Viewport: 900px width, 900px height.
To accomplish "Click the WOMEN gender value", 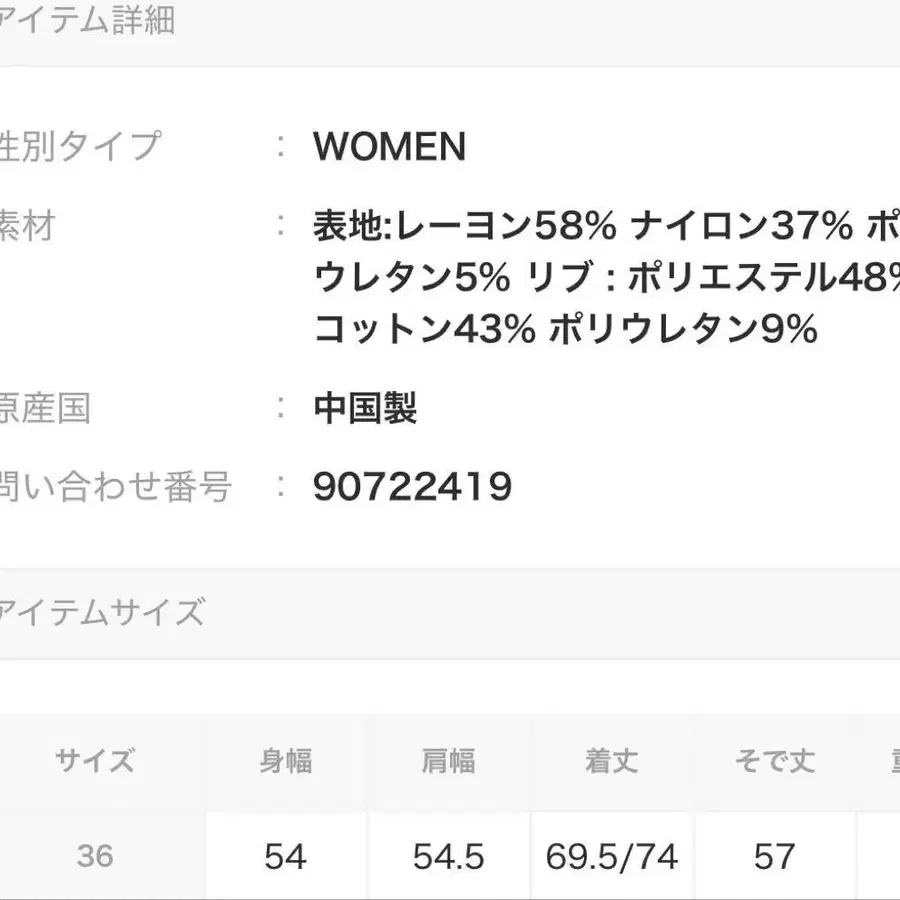I will tap(390, 147).
